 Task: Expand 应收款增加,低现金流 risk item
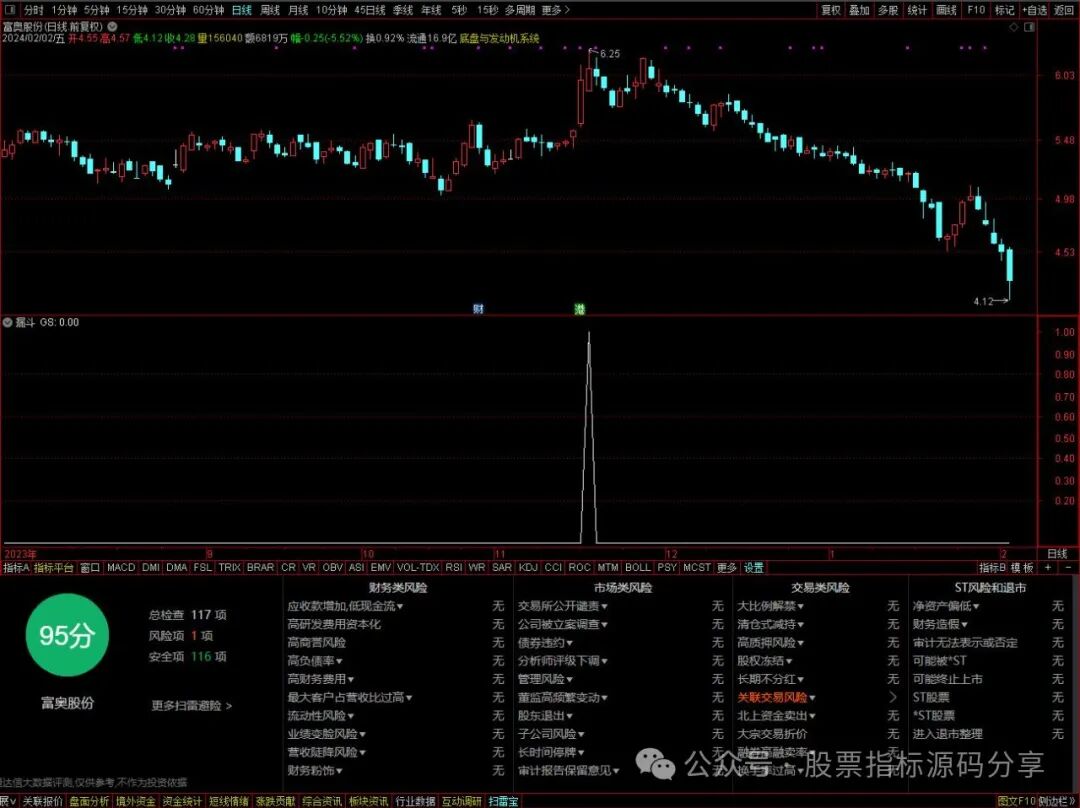click(345, 606)
